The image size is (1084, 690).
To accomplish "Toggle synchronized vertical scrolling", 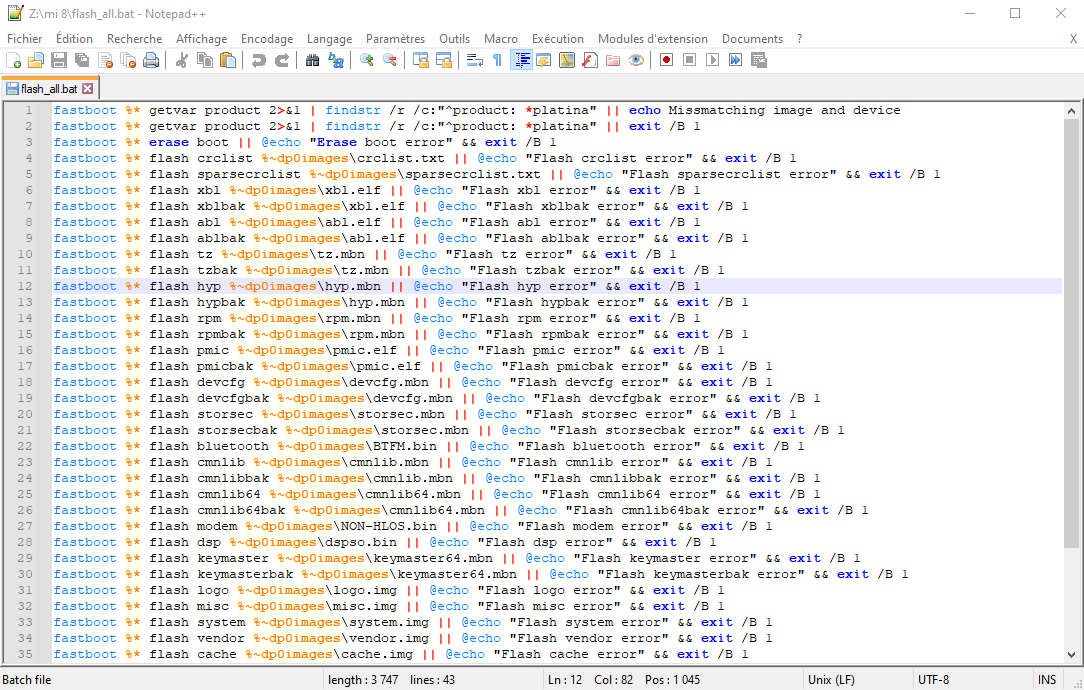I will [x=420, y=60].
